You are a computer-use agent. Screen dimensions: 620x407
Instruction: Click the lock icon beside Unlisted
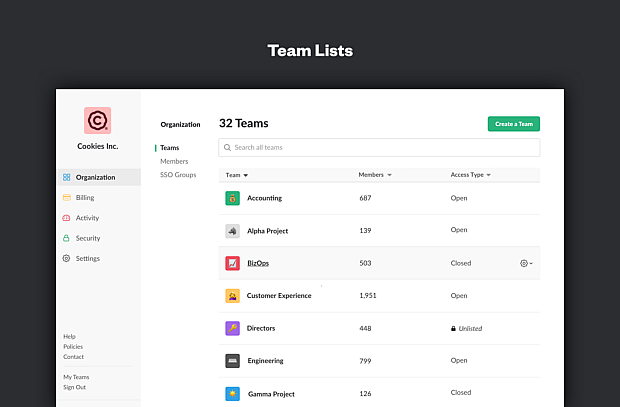point(453,328)
